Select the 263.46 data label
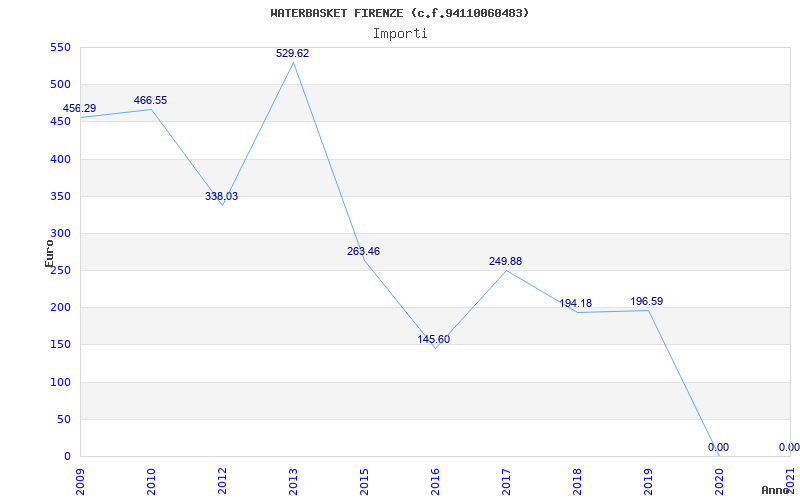The height and width of the screenshot is (500, 800). pyautogui.click(x=363, y=252)
